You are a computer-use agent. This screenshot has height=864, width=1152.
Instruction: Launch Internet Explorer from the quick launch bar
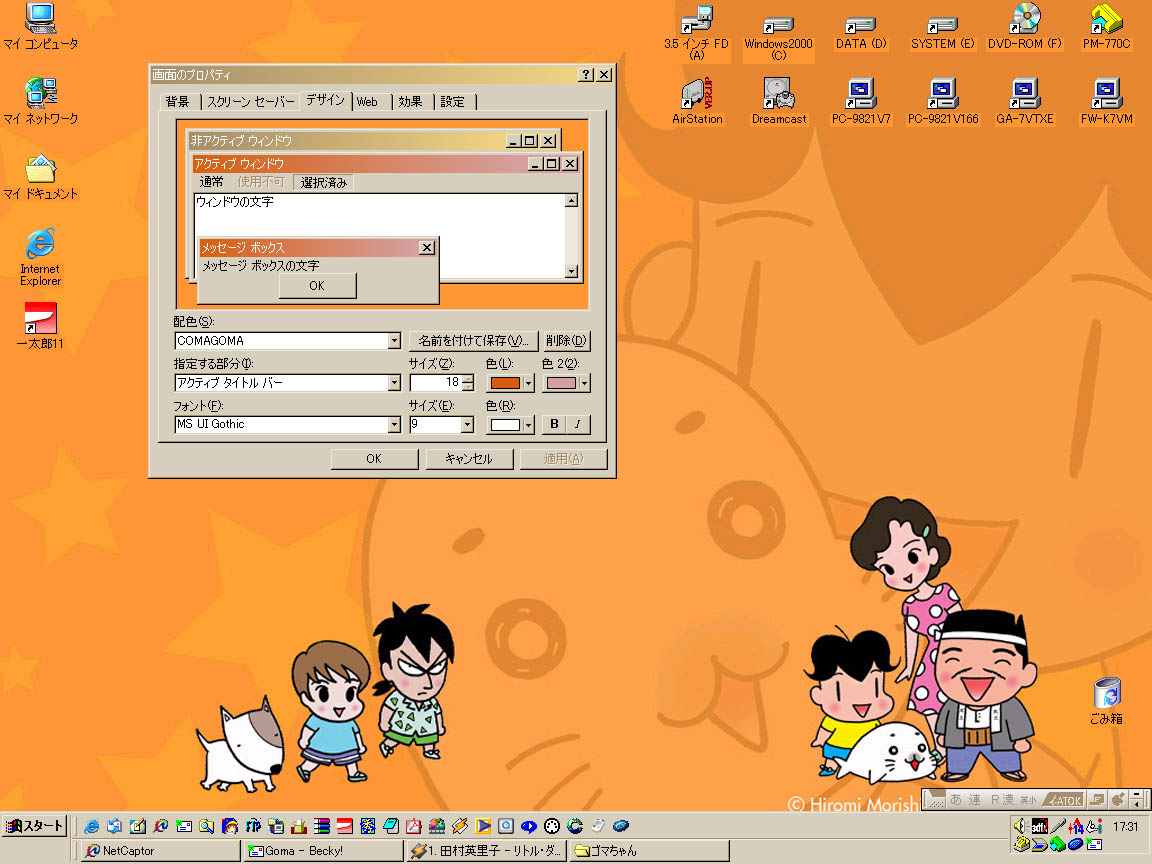tap(91, 826)
